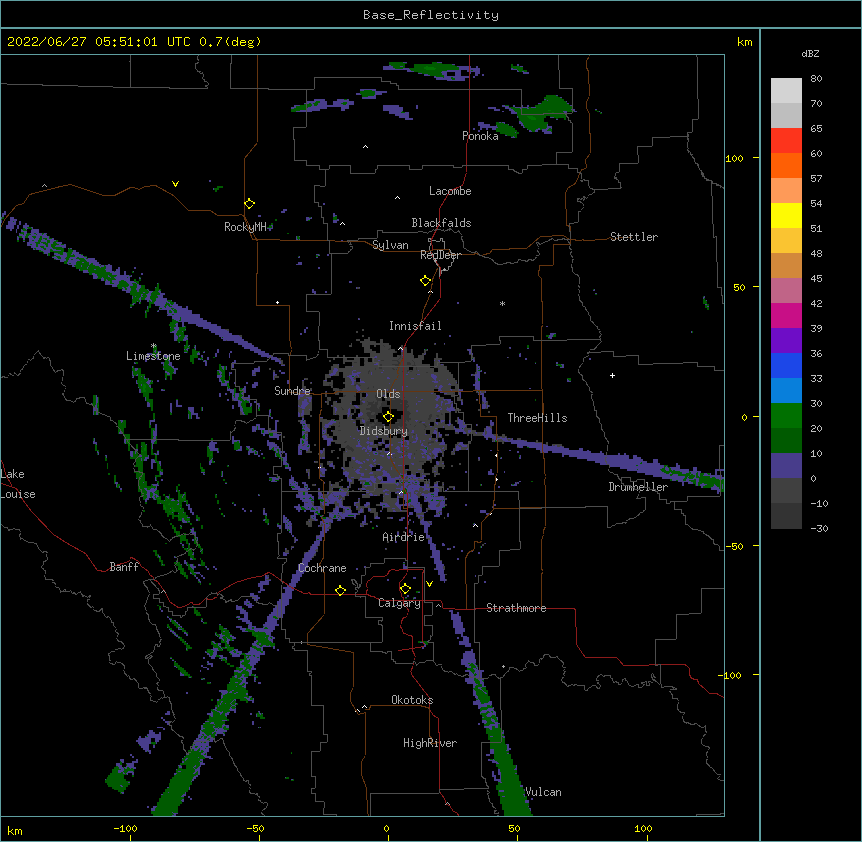This screenshot has height=842, width=862.
Task: Select the 45 value on dBZ legend
Action: pyautogui.click(x=816, y=279)
